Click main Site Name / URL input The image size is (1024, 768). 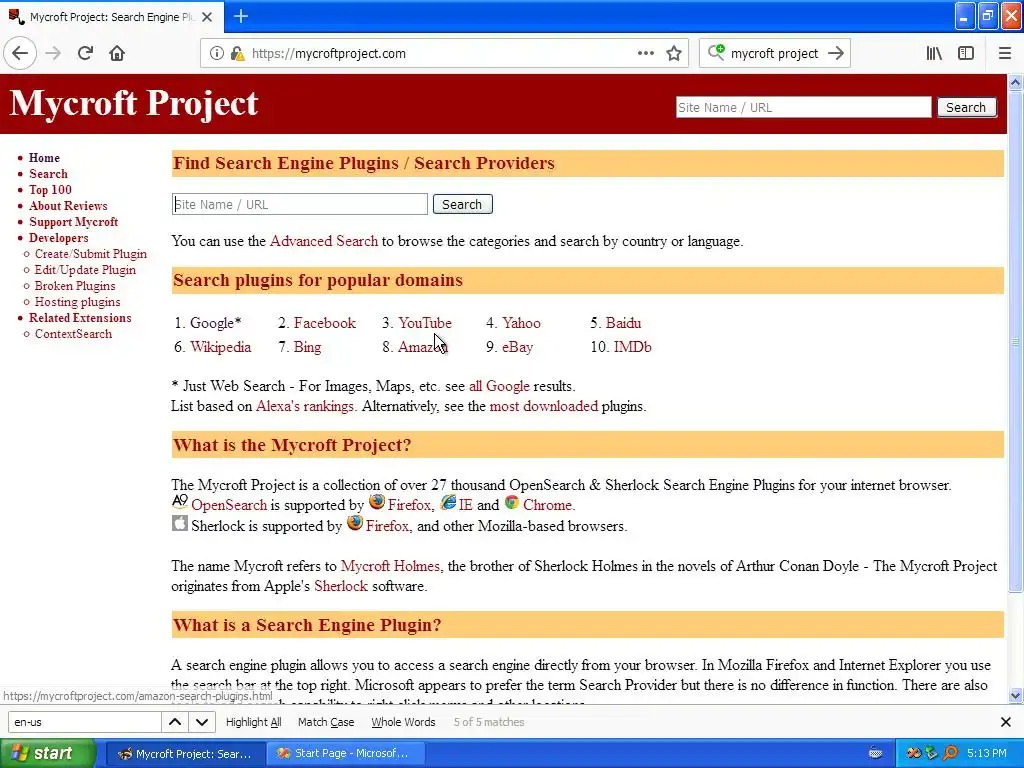[x=300, y=204]
